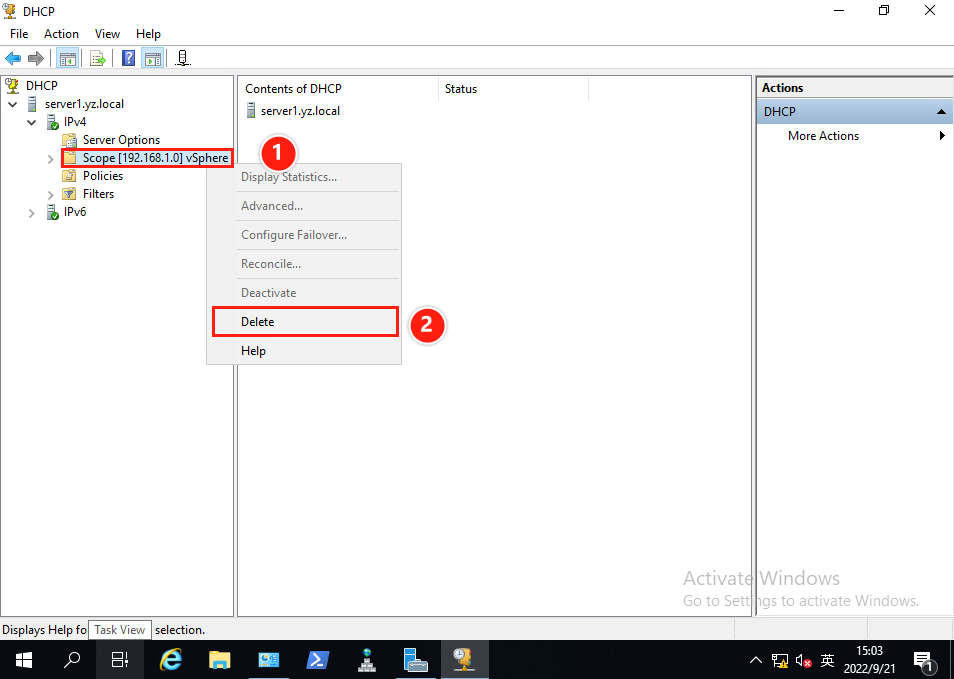Open the server toolbox taskbar icon
This screenshot has width=954, height=679.
click(415, 660)
